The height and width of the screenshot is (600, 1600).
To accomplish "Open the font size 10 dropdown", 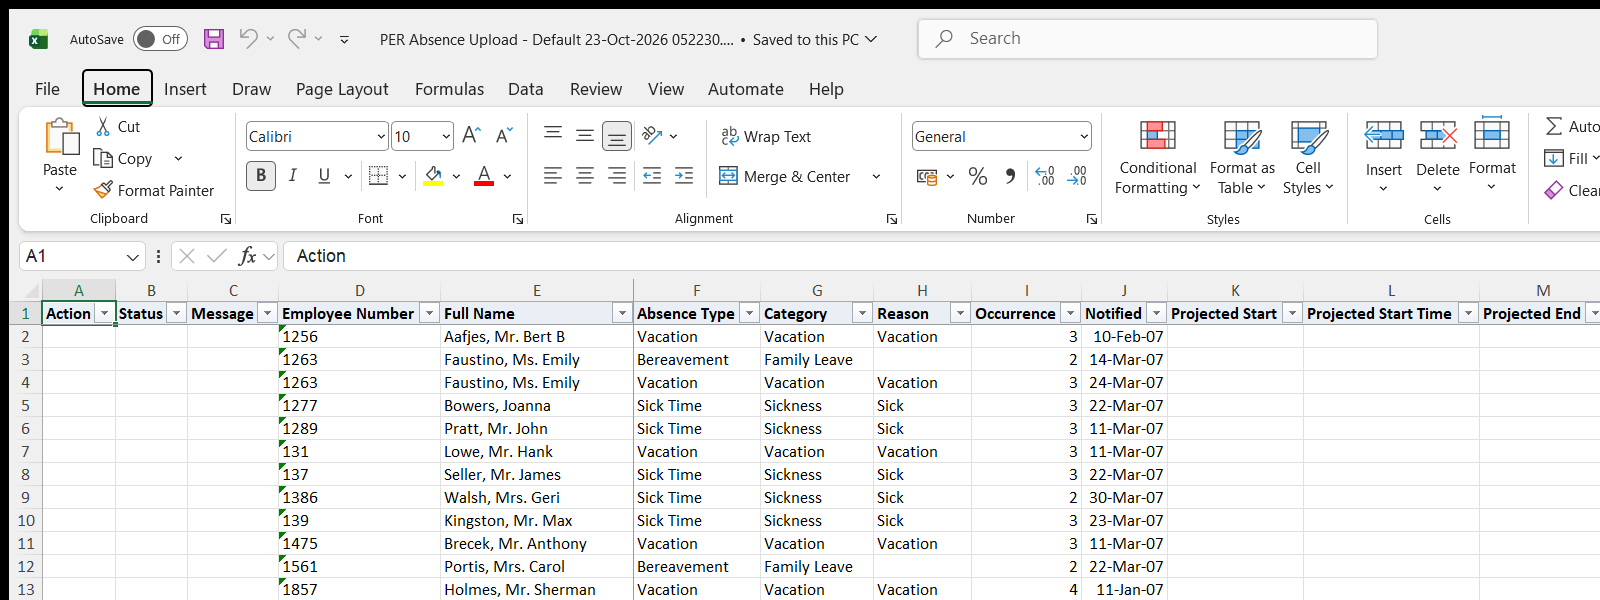I will pos(446,137).
